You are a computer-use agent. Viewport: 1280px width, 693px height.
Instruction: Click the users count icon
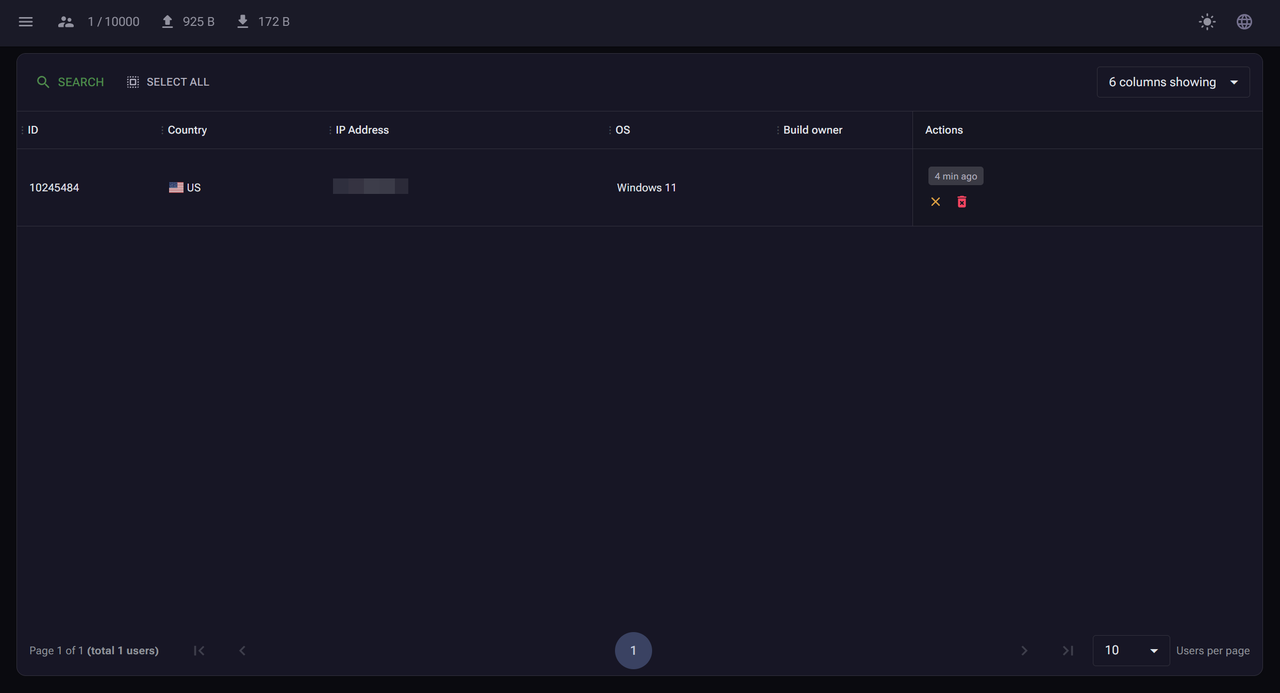[x=66, y=22]
